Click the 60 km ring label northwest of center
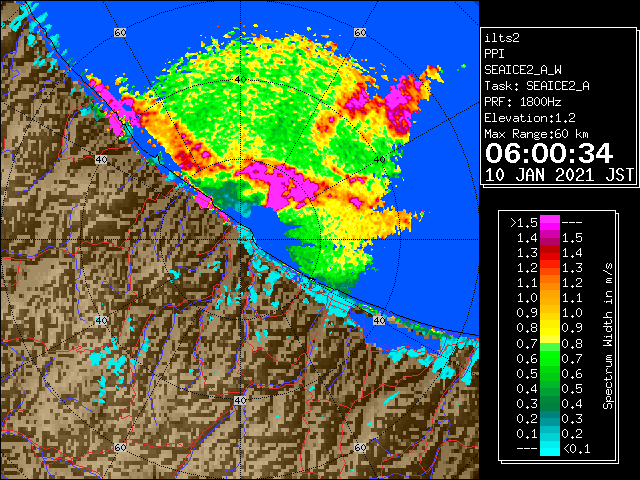640x480 pixels. 120,33
